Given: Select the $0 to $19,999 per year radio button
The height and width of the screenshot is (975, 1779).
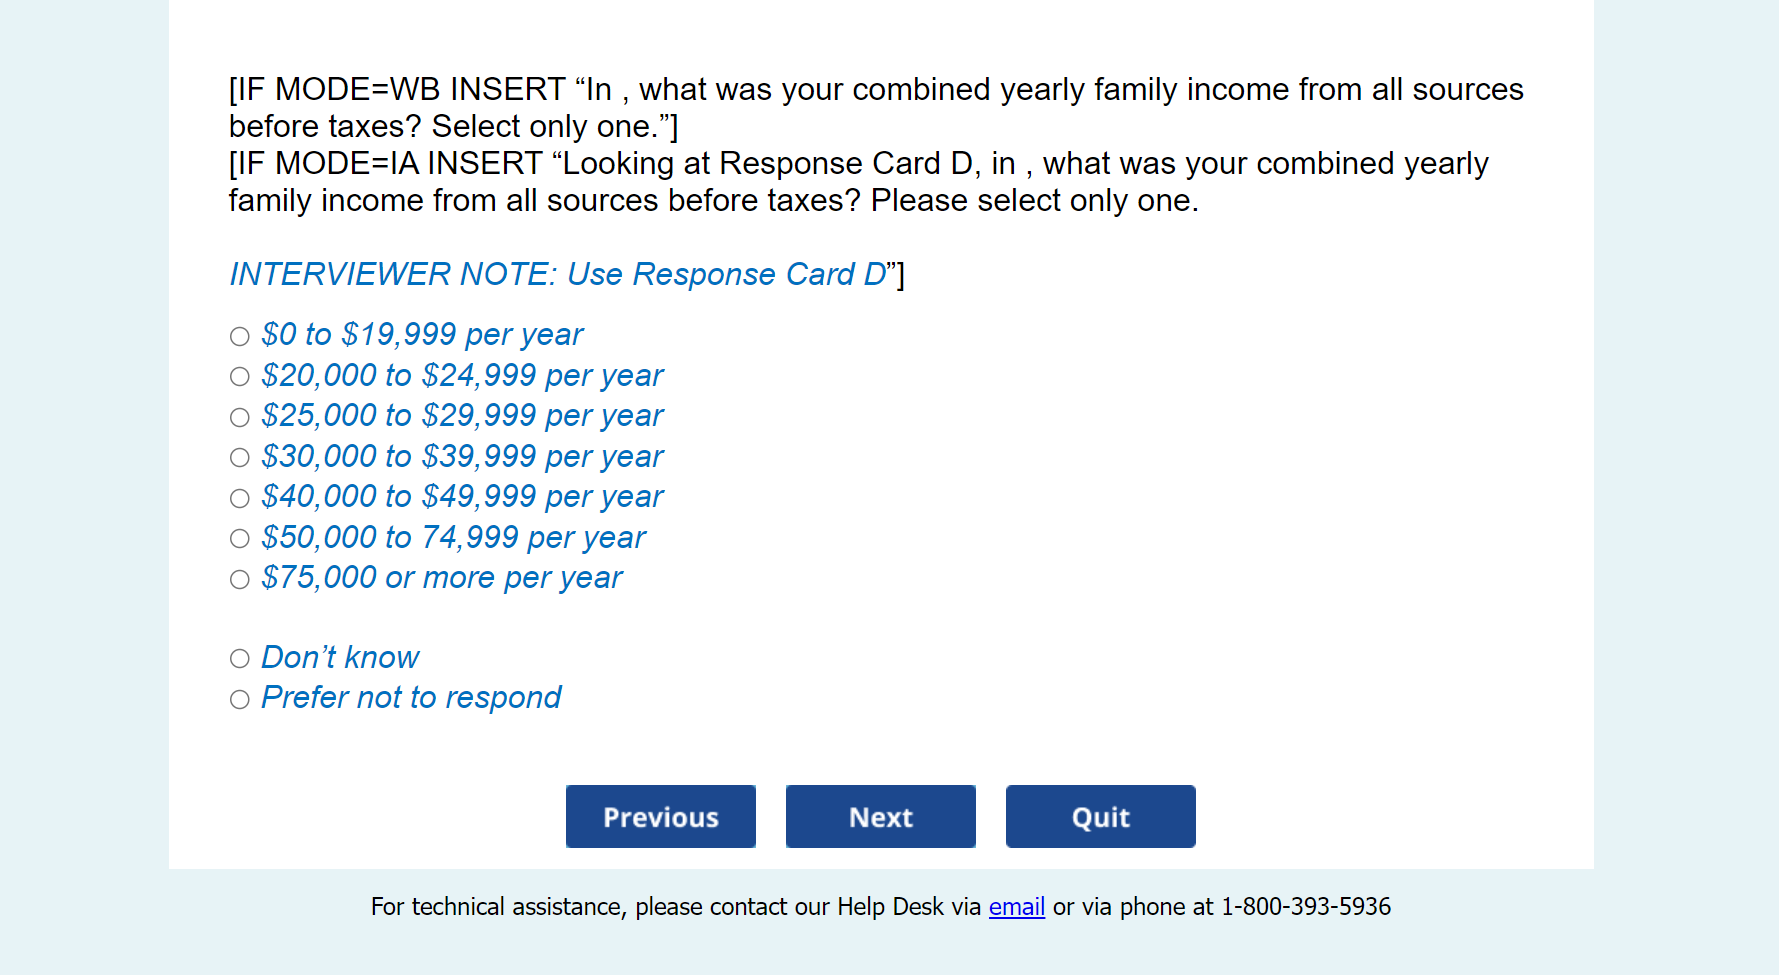Looking at the screenshot, I should pos(240,336).
